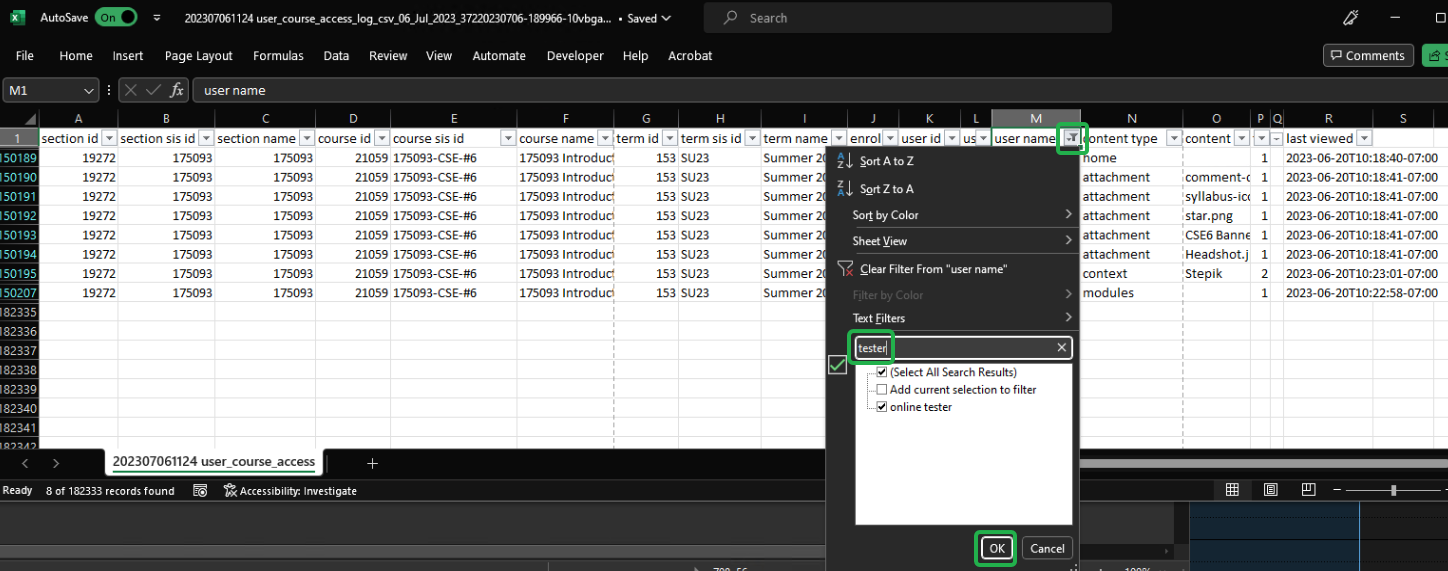Switch to Normal view icon

coord(1232,490)
